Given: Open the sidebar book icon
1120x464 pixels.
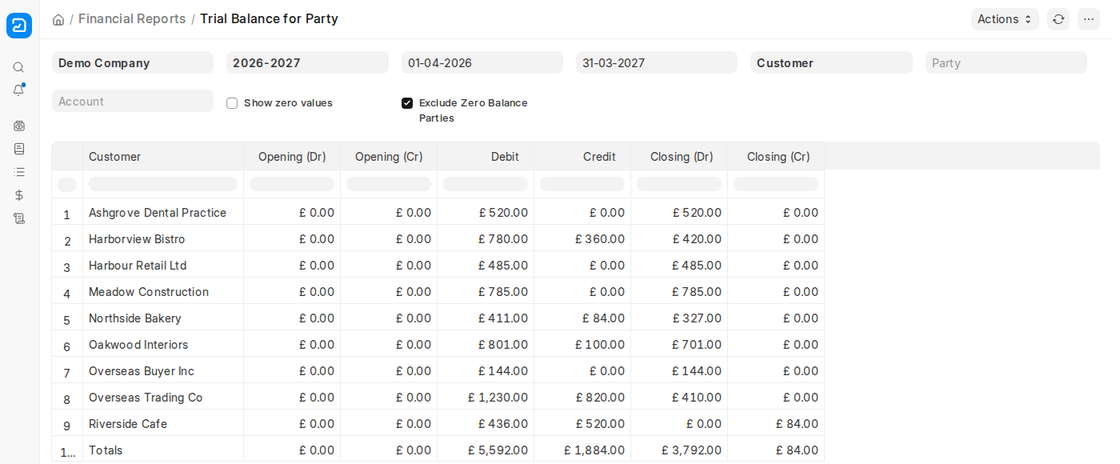Looking at the screenshot, I should (19, 148).
